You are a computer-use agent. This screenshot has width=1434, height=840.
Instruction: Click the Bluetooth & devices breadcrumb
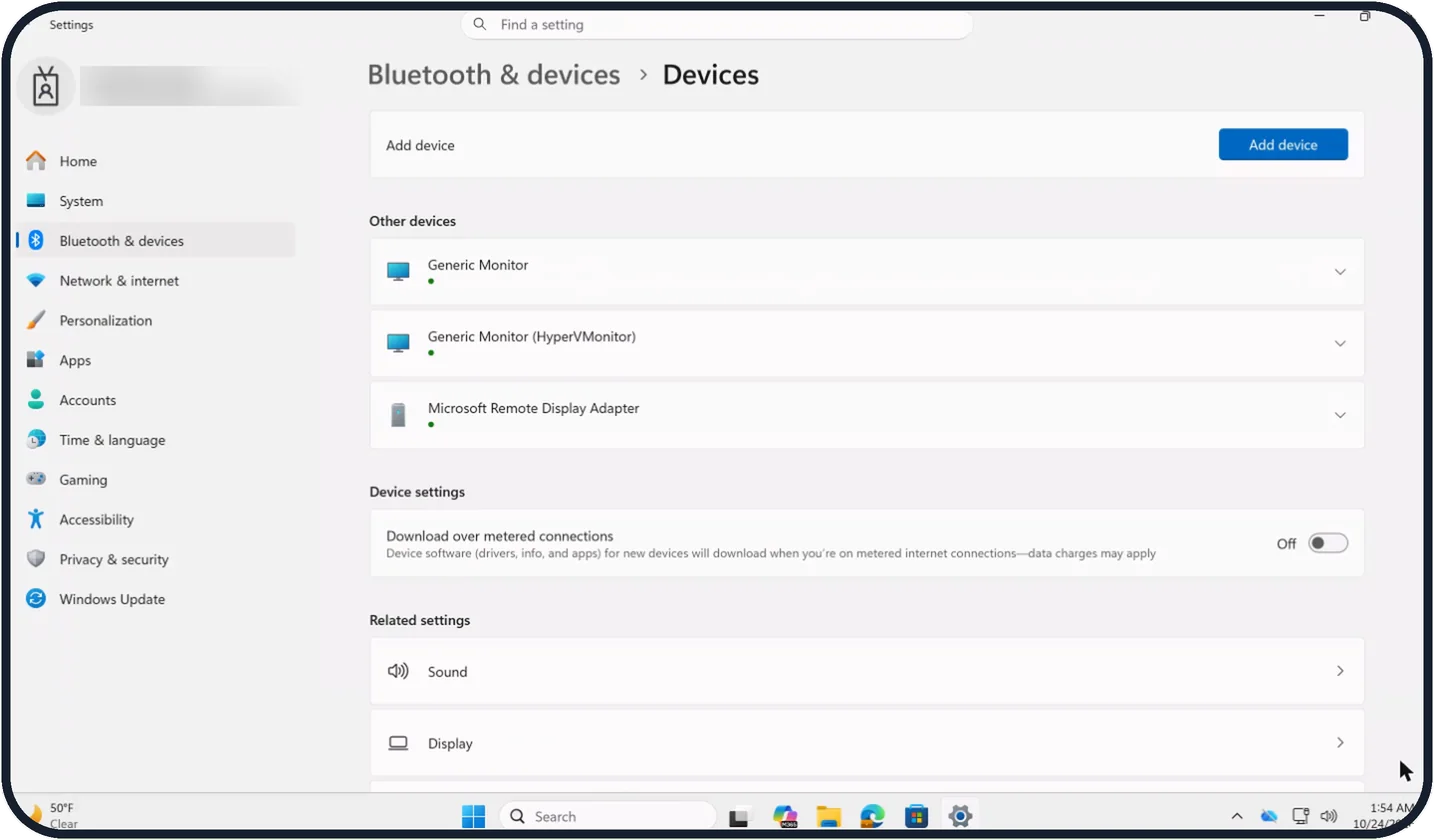[x=494, y=75]
